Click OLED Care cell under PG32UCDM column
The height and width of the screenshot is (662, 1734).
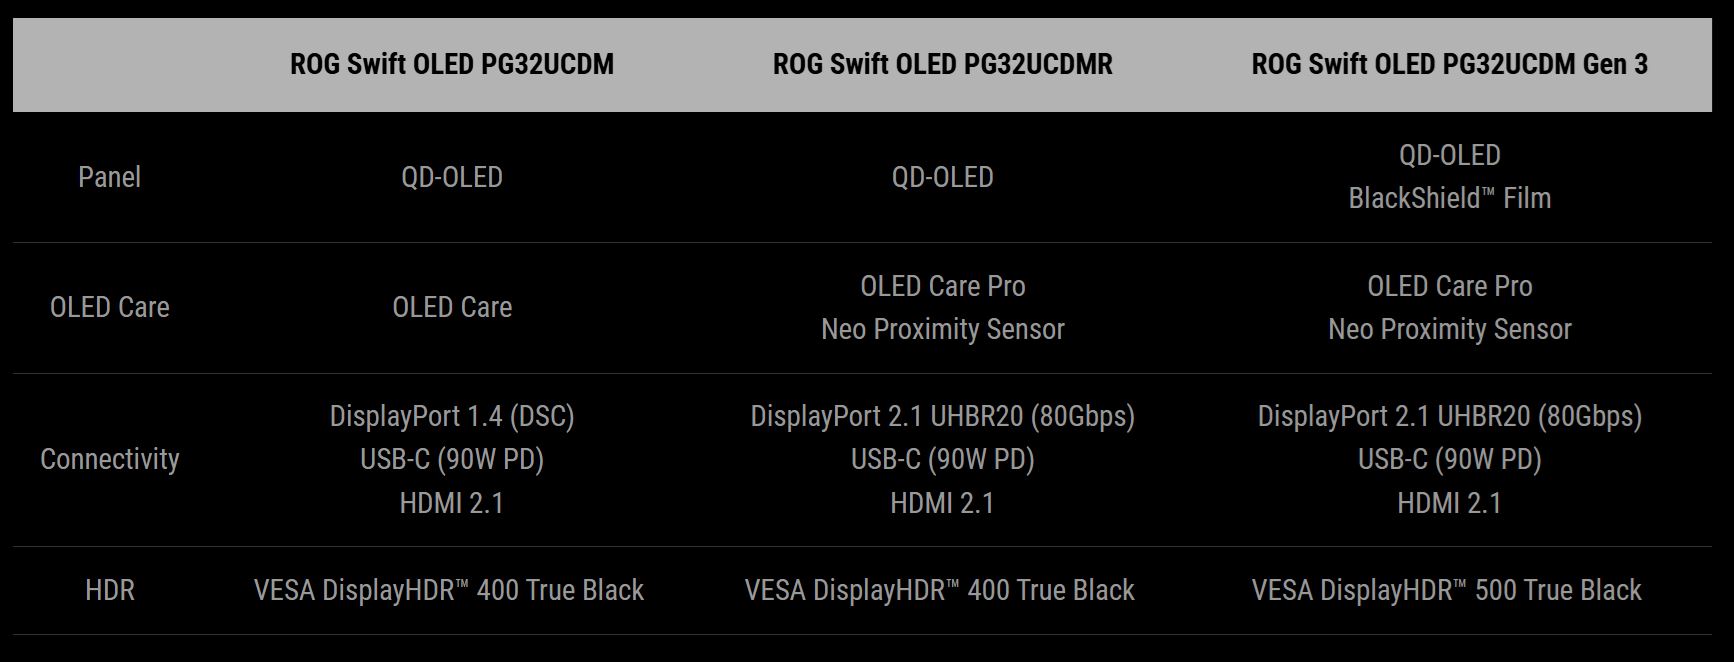[x=452, y=307]
